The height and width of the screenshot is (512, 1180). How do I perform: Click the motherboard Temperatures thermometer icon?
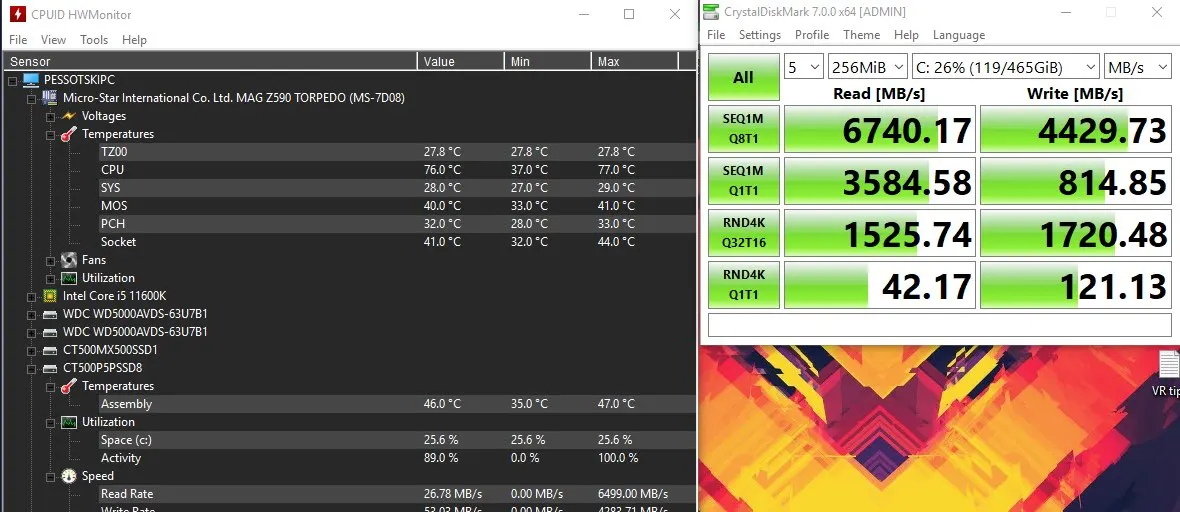(68, 134)
